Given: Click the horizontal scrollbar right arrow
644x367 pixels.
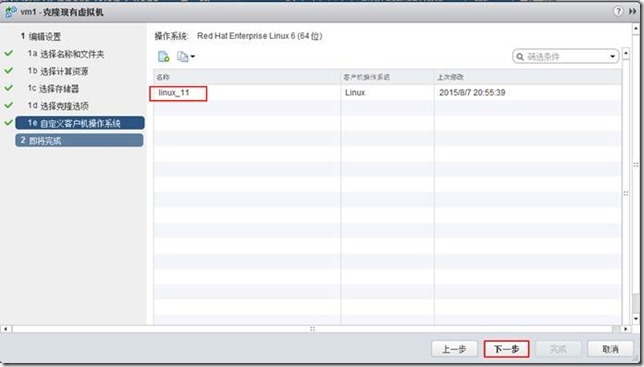Looking at the screenshot, I should click(x=626, y=329).
